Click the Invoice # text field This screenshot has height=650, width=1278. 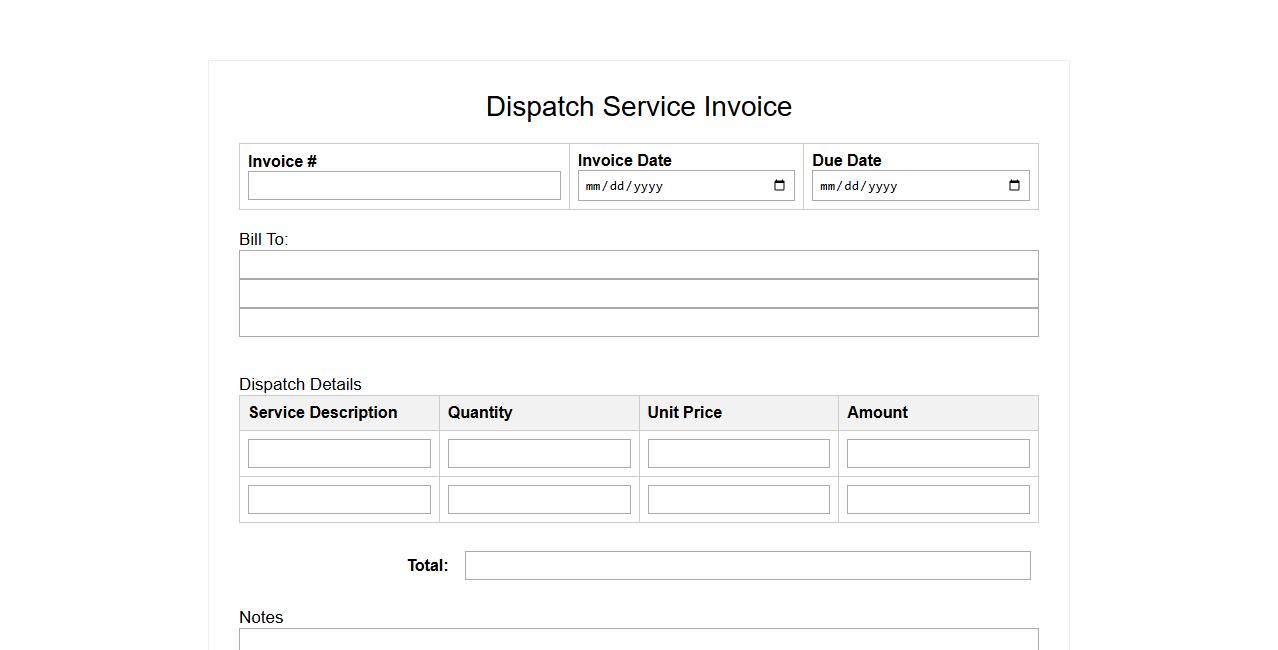[x=404, y=186]
